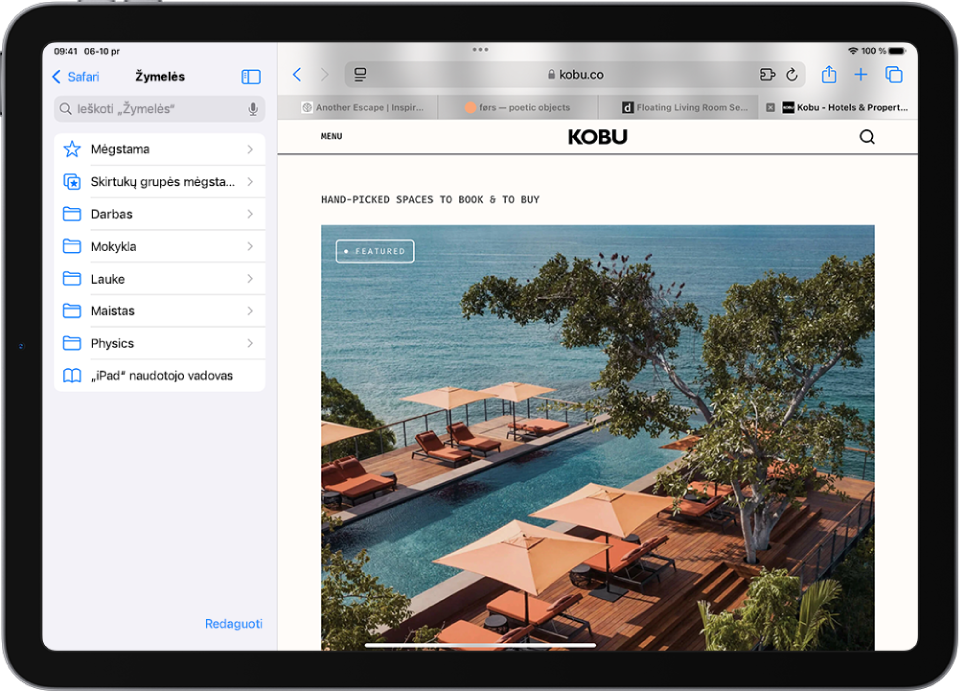Select „iPad" naudotojo vadovas bookmark text

tap(162, 375)
